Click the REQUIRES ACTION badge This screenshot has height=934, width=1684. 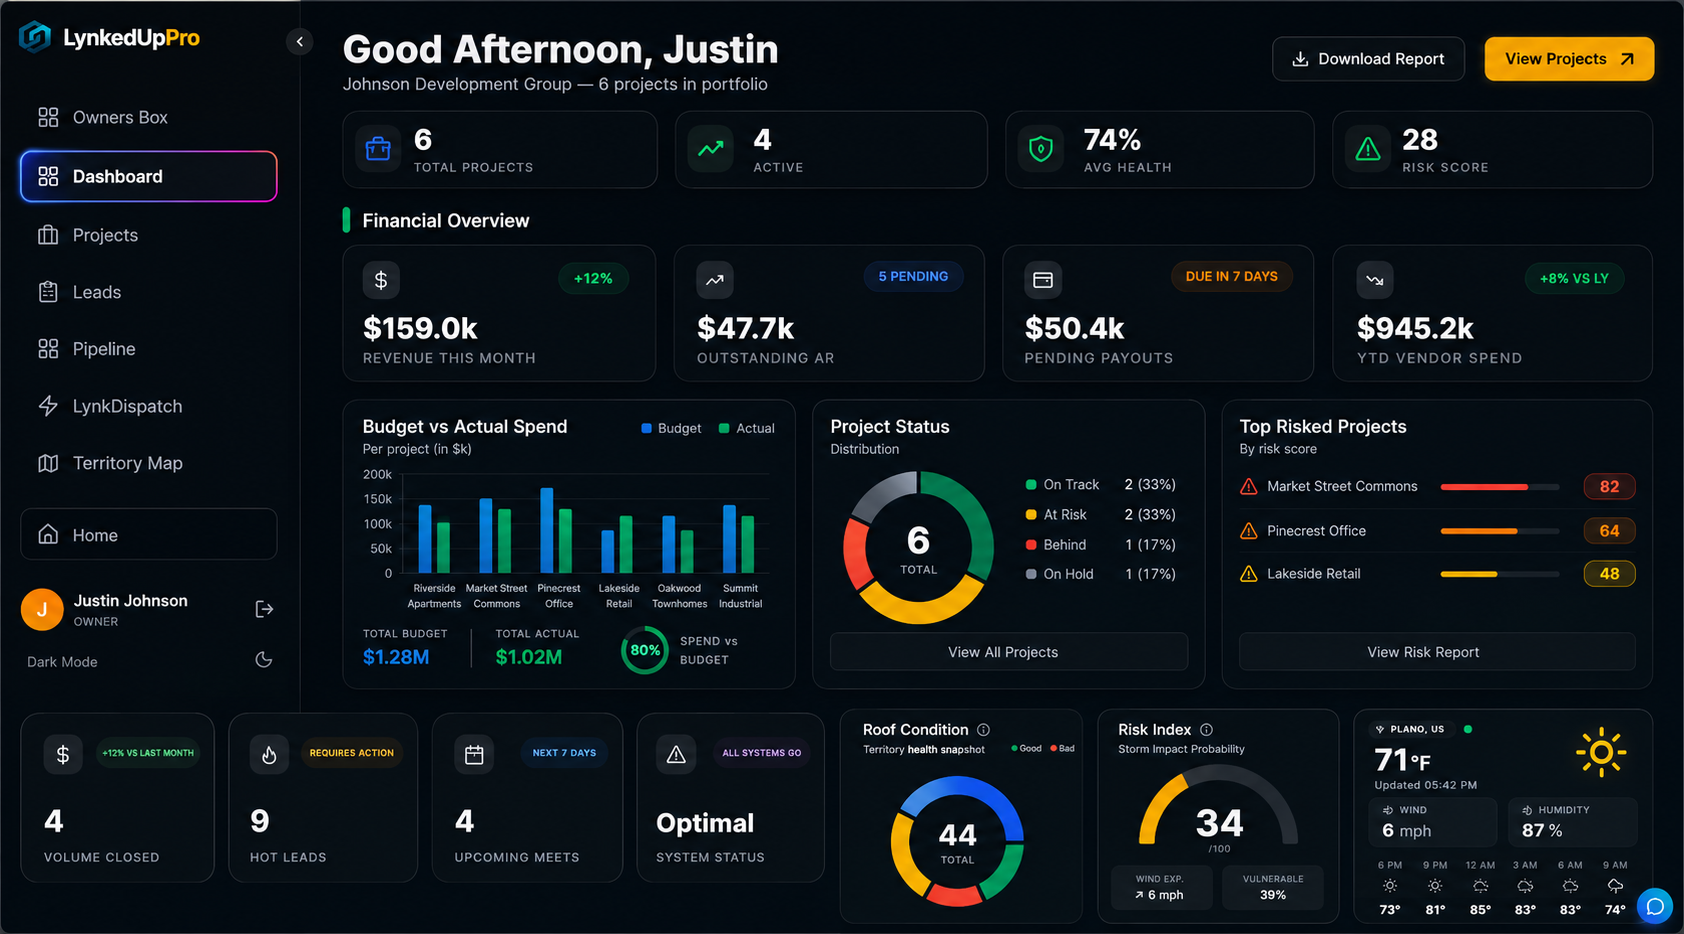(352, 753)
